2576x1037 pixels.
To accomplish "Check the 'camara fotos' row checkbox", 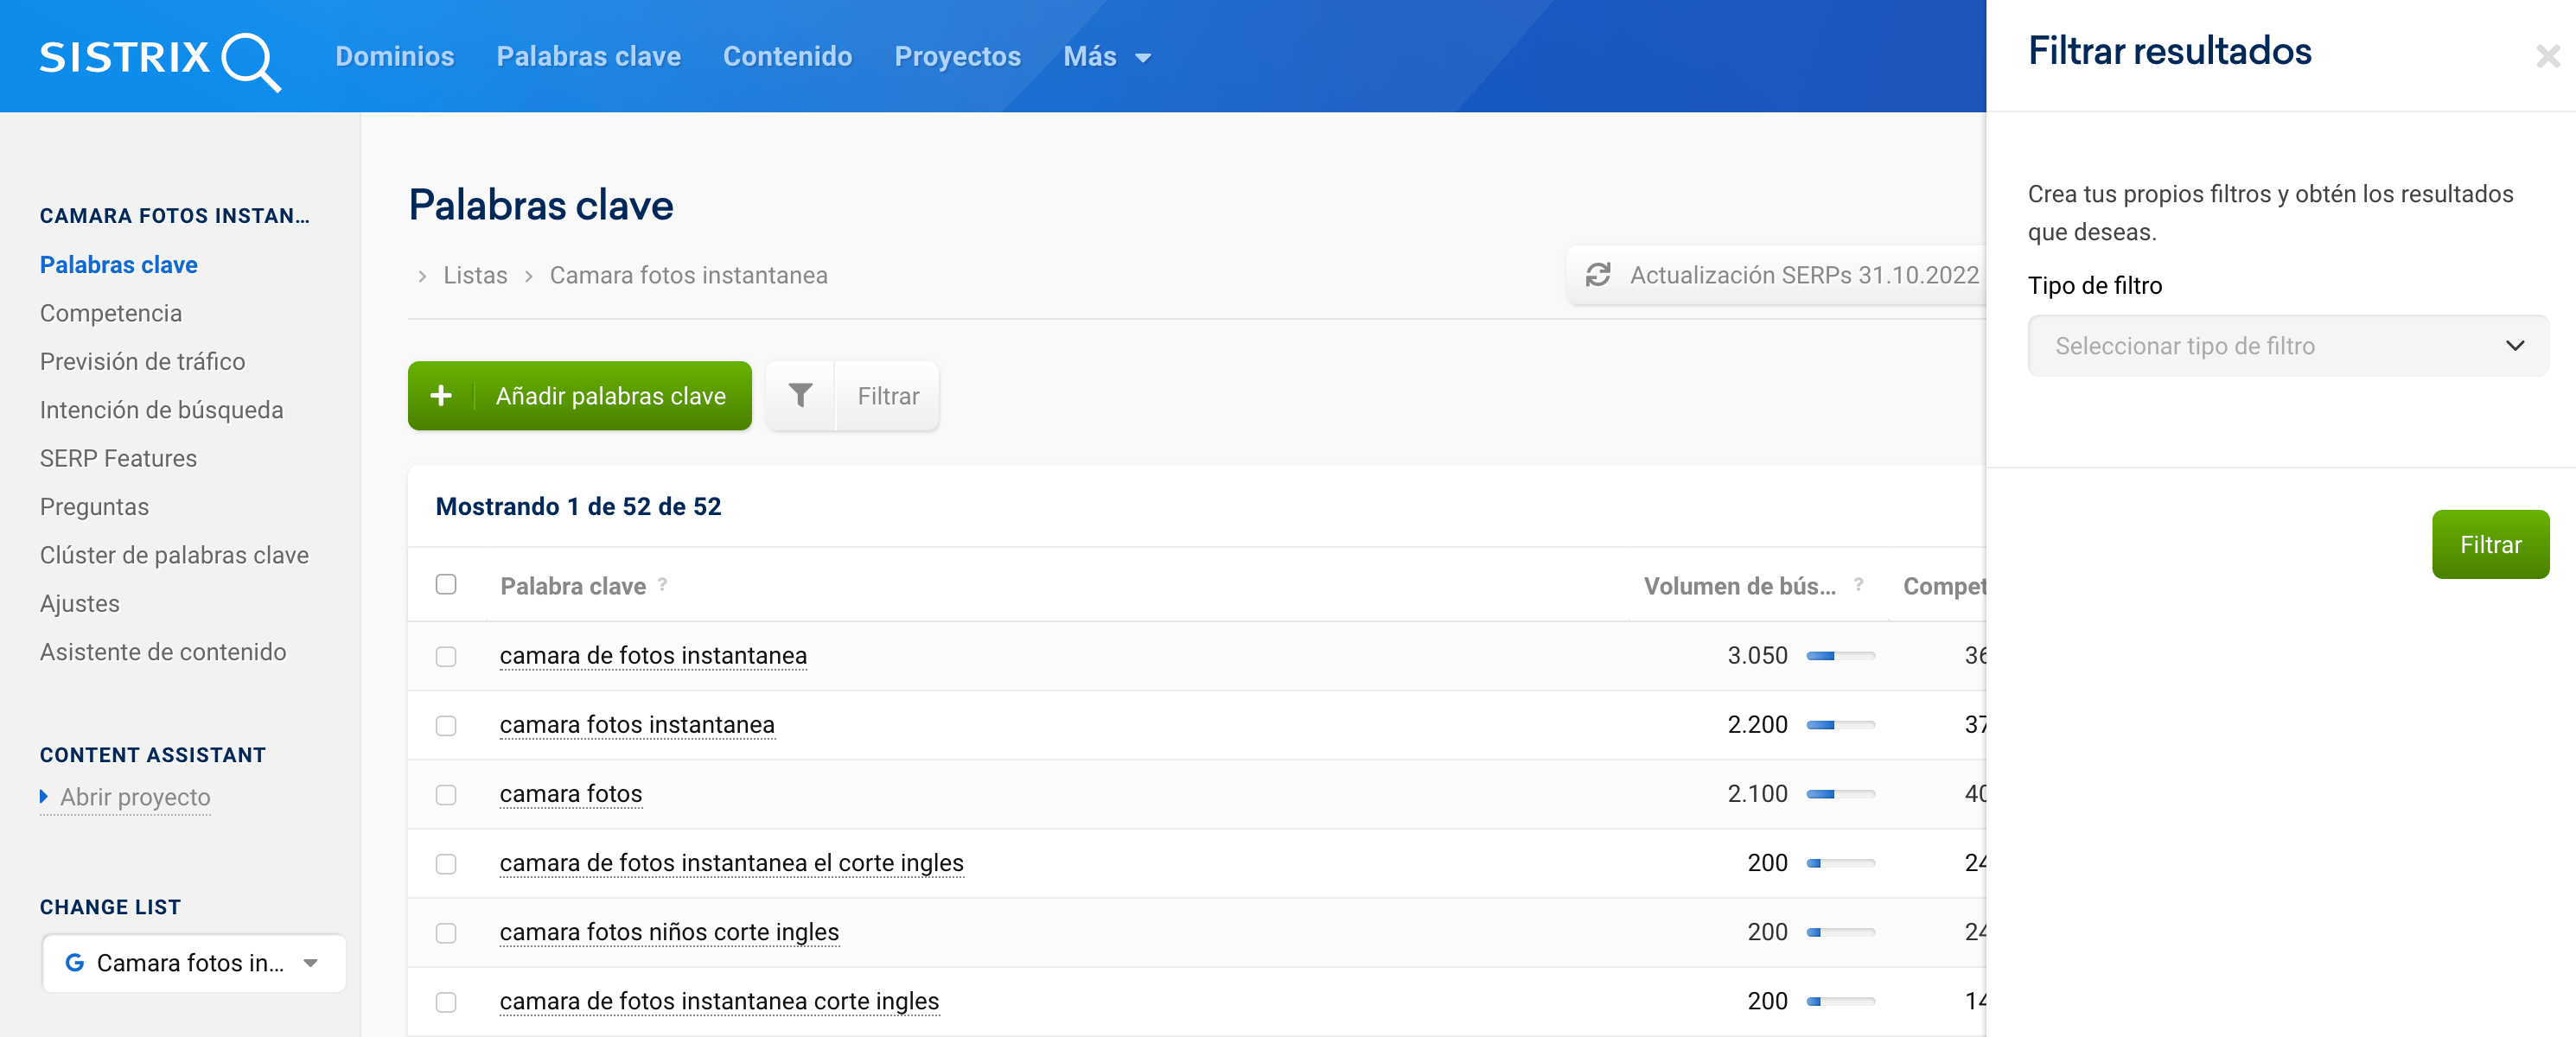I will coord(446,794).
